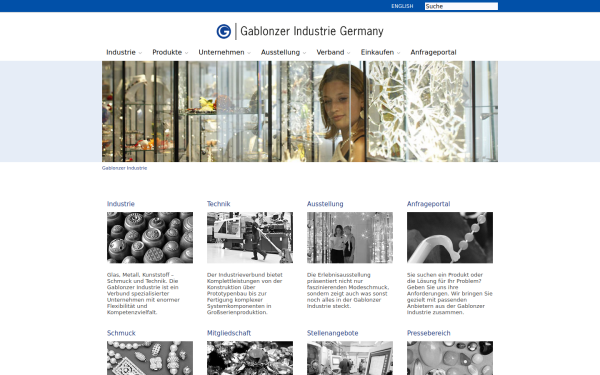Expand the chevron next to Industrie menu
Viewport: 600px width, 375px height.
[x=140, y=53]
